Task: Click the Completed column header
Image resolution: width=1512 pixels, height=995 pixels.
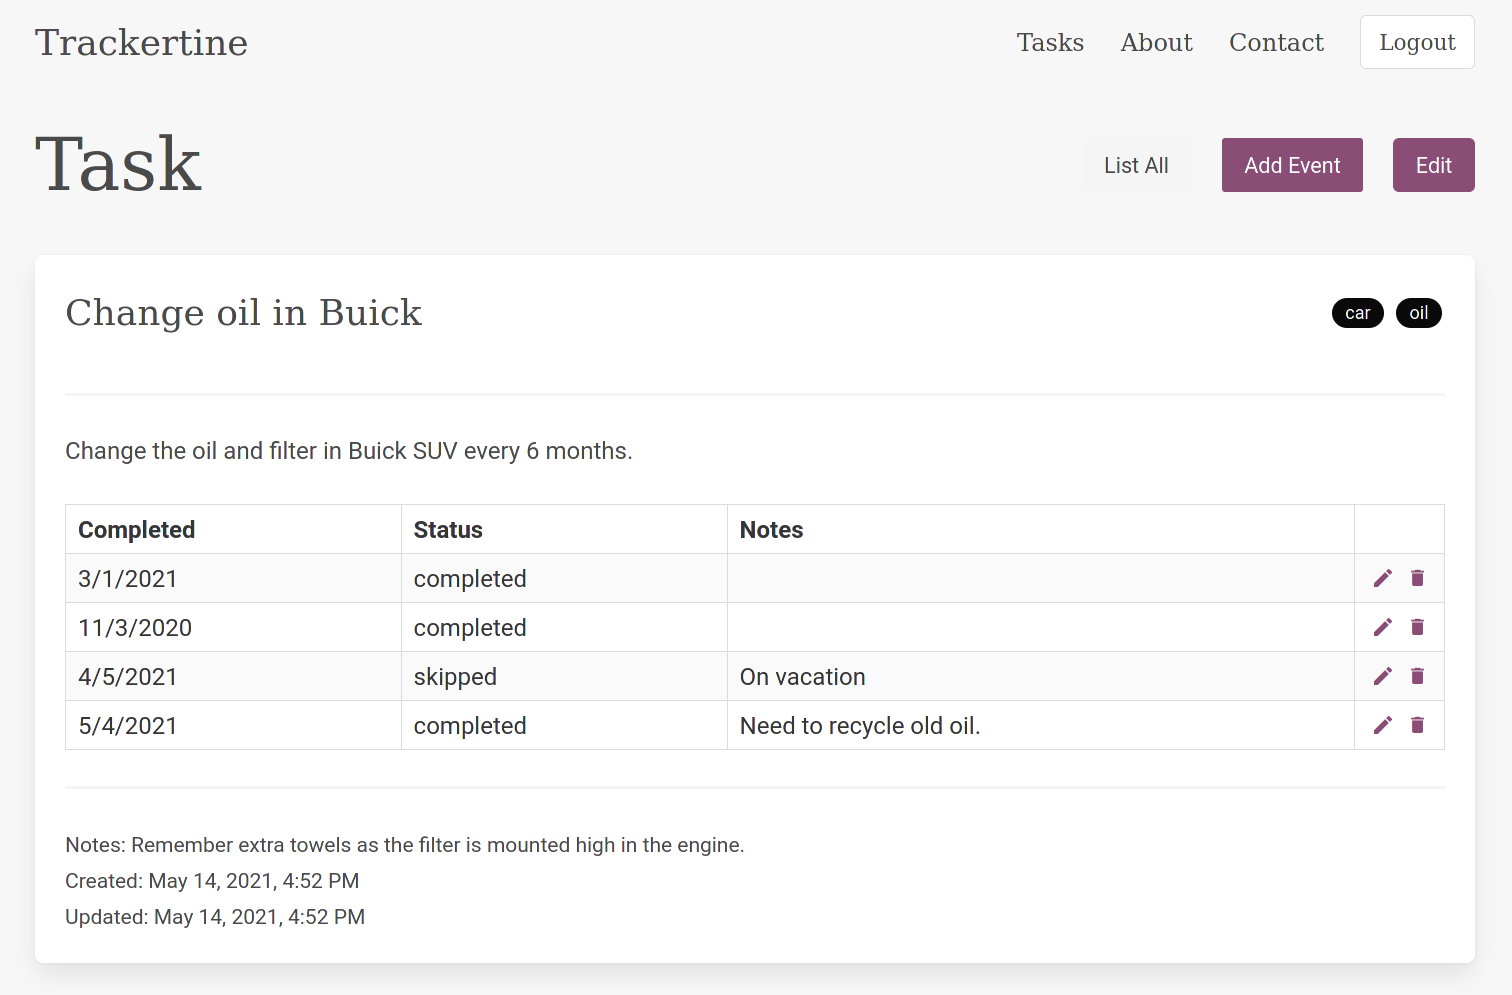Action: [x=137, y=530]
